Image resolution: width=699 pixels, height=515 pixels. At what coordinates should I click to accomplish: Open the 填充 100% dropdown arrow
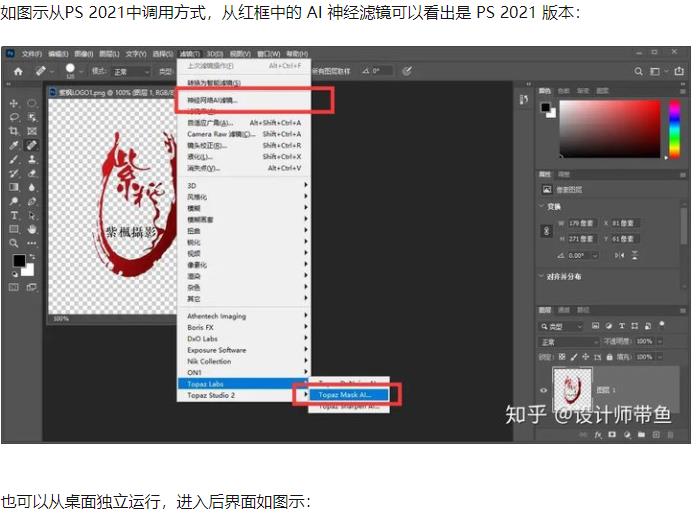tap(660, 357)
